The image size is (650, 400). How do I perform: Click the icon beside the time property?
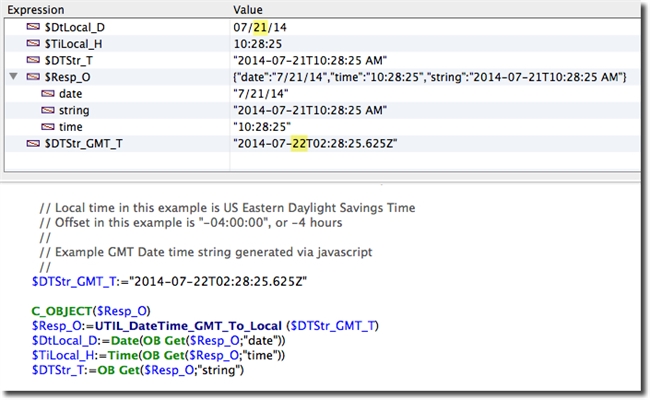pos(48,128)
